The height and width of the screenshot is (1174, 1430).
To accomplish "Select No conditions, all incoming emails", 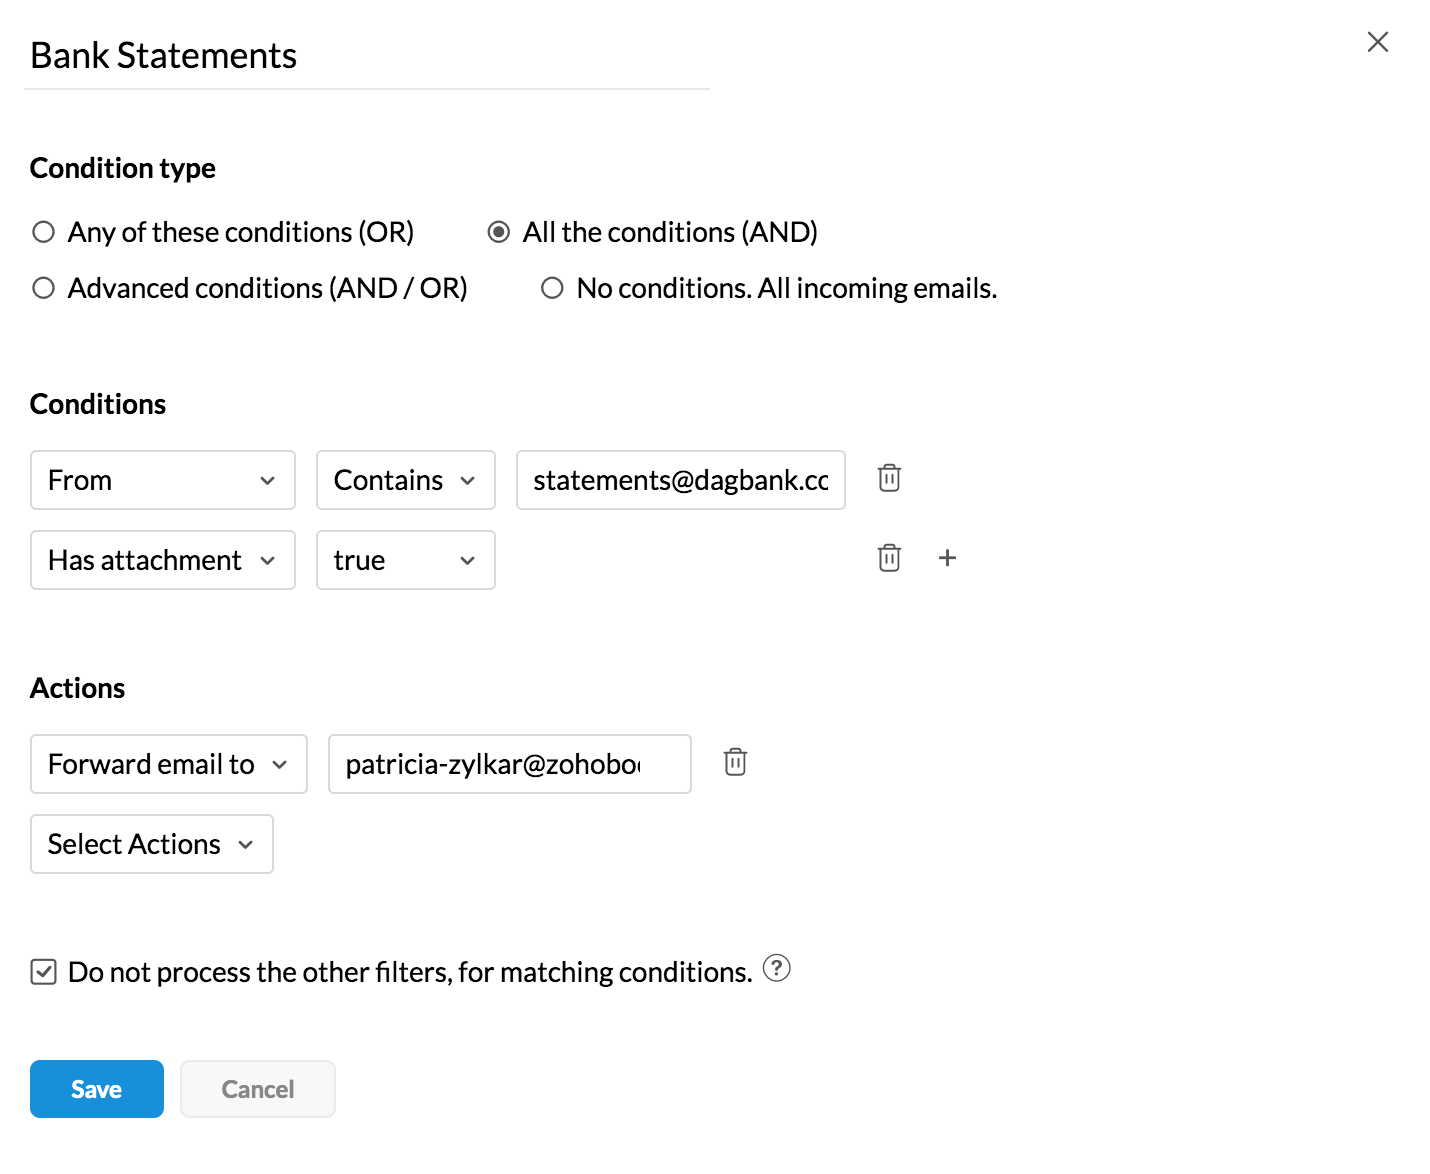I will [x=552, y=288].
